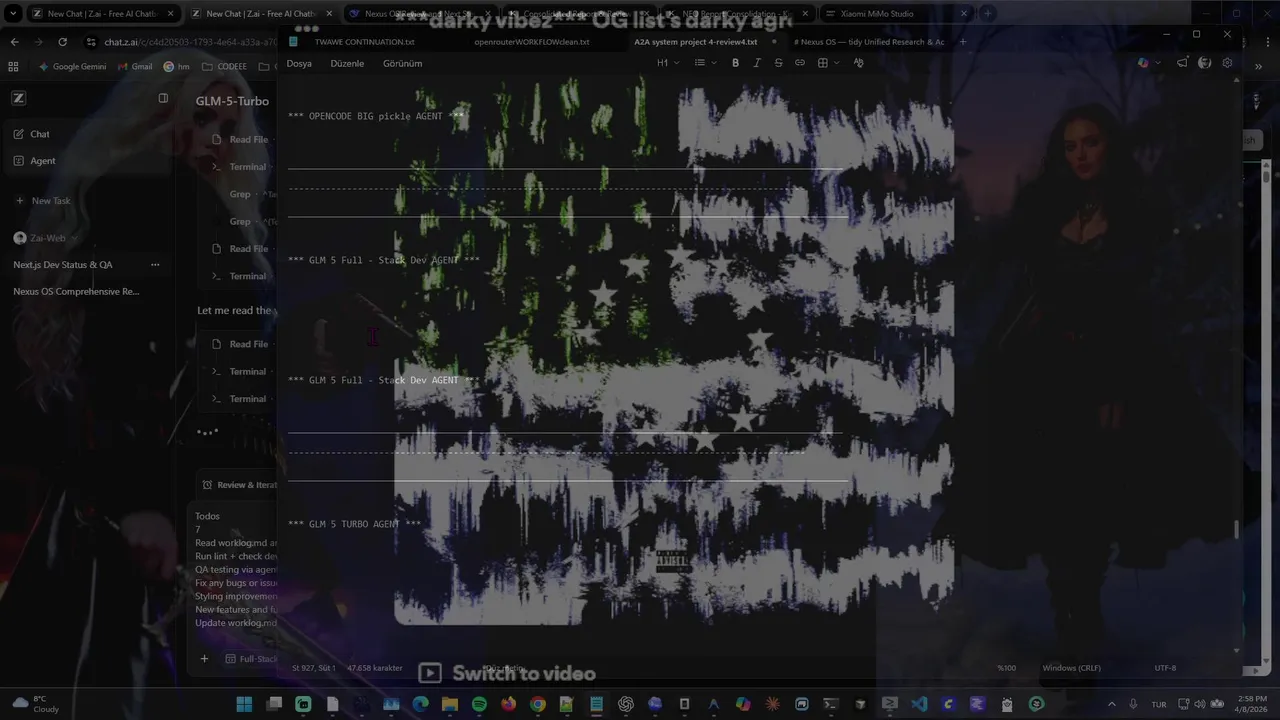Open the table insert dropdown in Notepad
Screen dimensions: 1280x720
[x=828, y=63]
